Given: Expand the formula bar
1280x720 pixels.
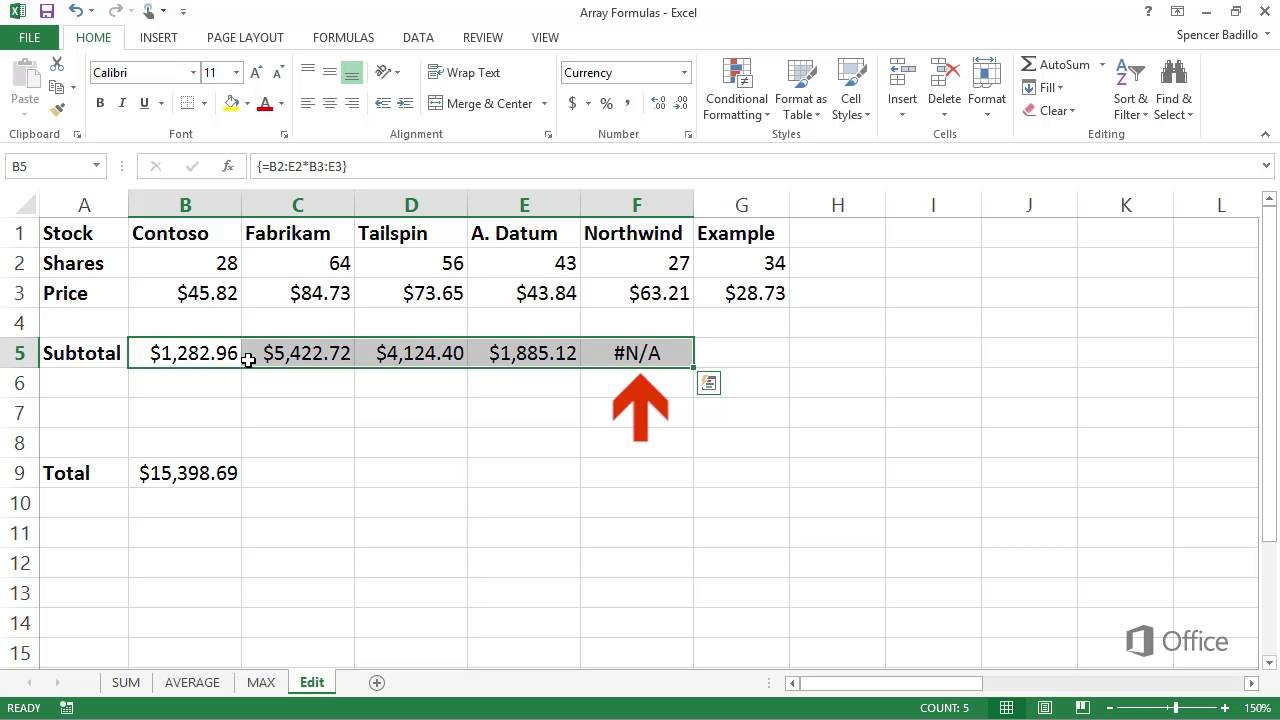Looking at the screenshot, I should 1267,166.
